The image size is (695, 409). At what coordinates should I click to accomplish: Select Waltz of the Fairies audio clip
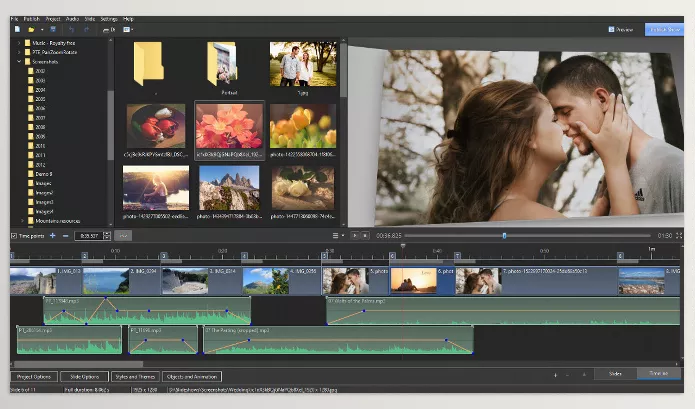(x=503, y=311)
